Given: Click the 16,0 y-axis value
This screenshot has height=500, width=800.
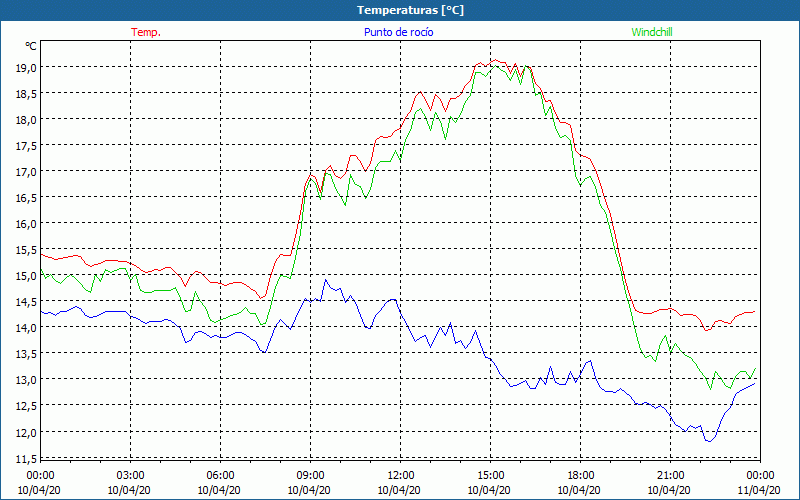Looking at the screenshot, I should click(26, 223).
